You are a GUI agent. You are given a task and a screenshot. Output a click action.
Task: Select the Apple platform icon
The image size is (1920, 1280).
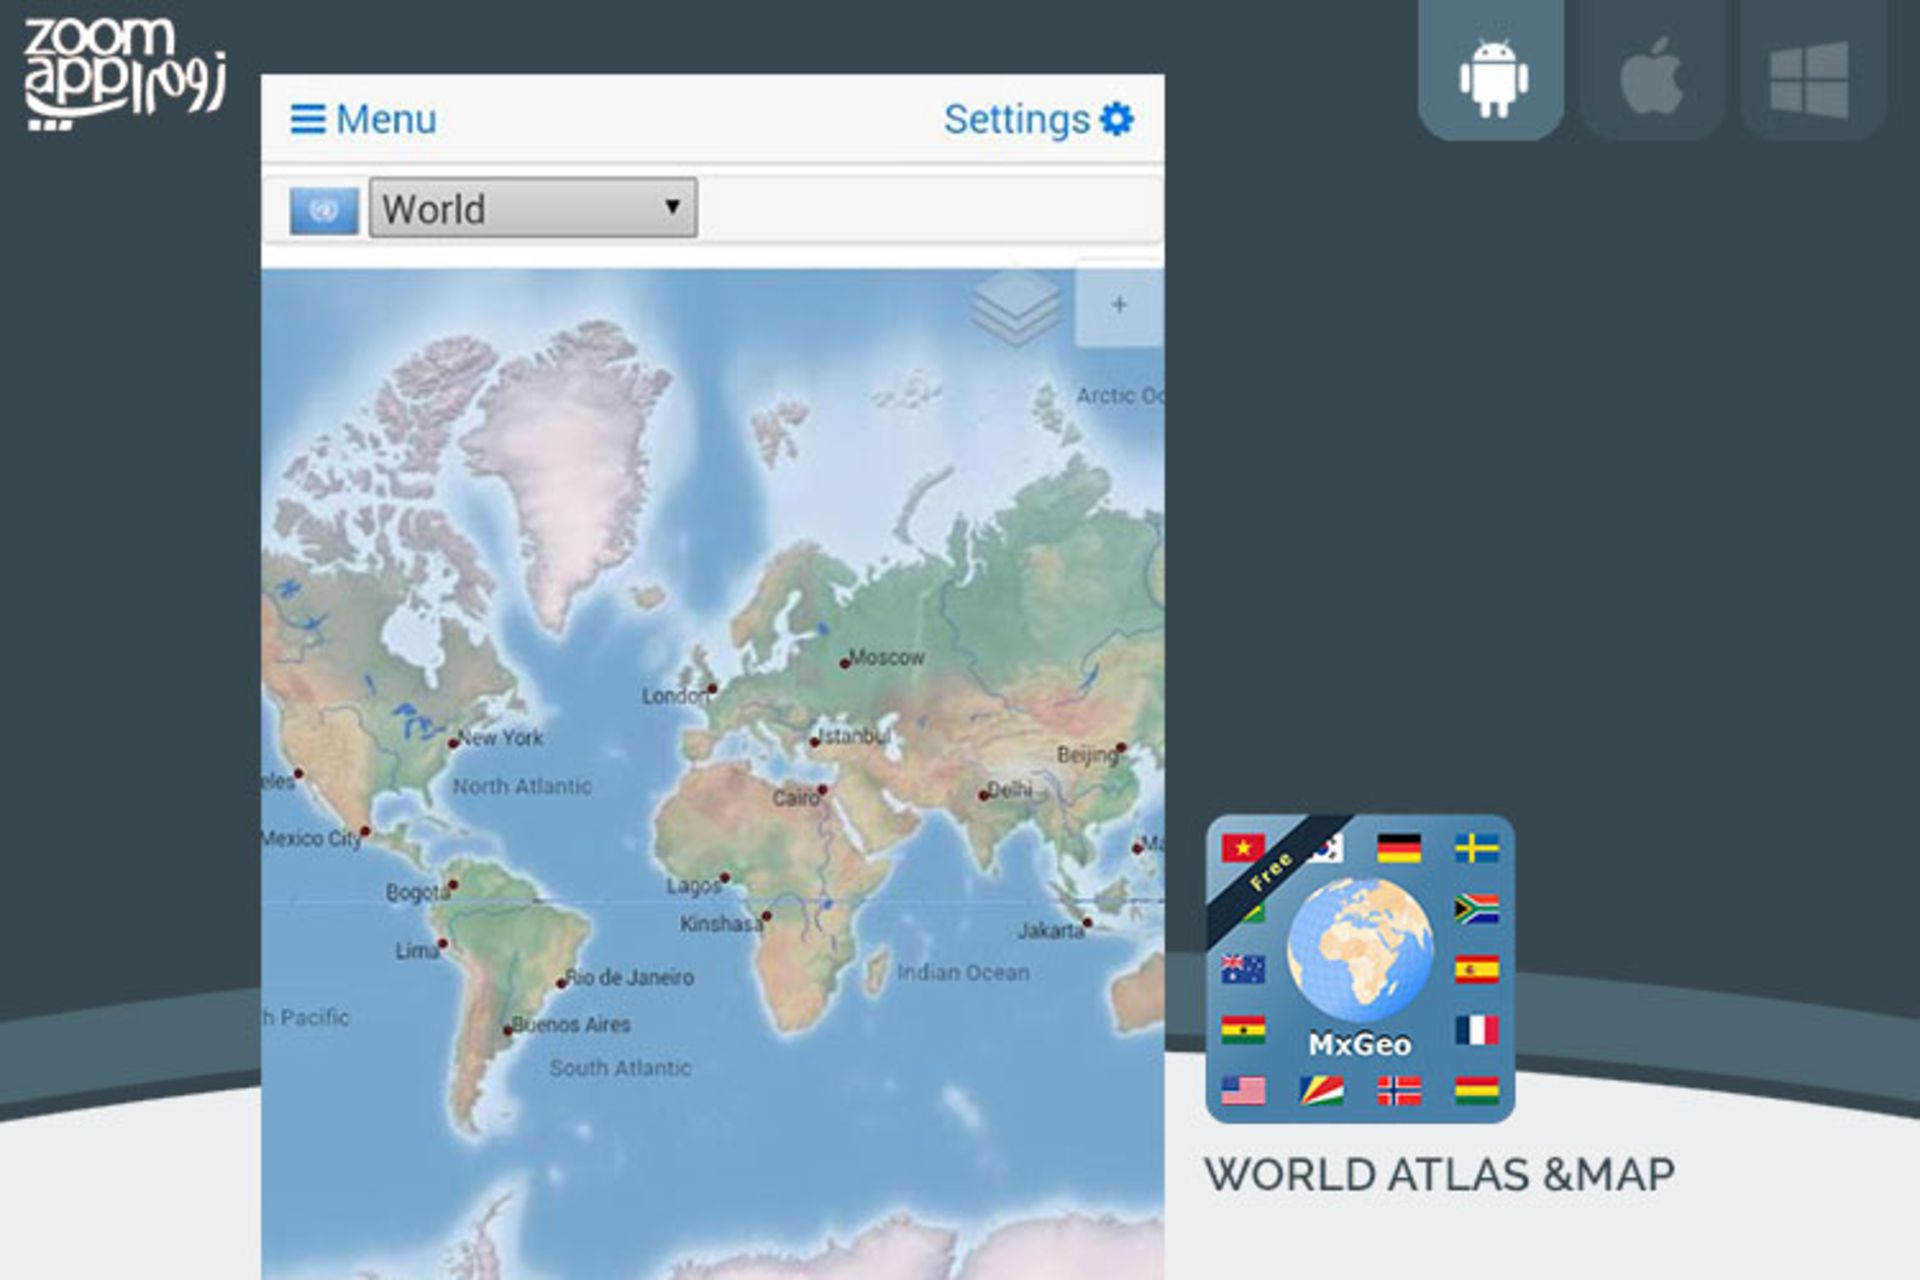pos(1652,75)
